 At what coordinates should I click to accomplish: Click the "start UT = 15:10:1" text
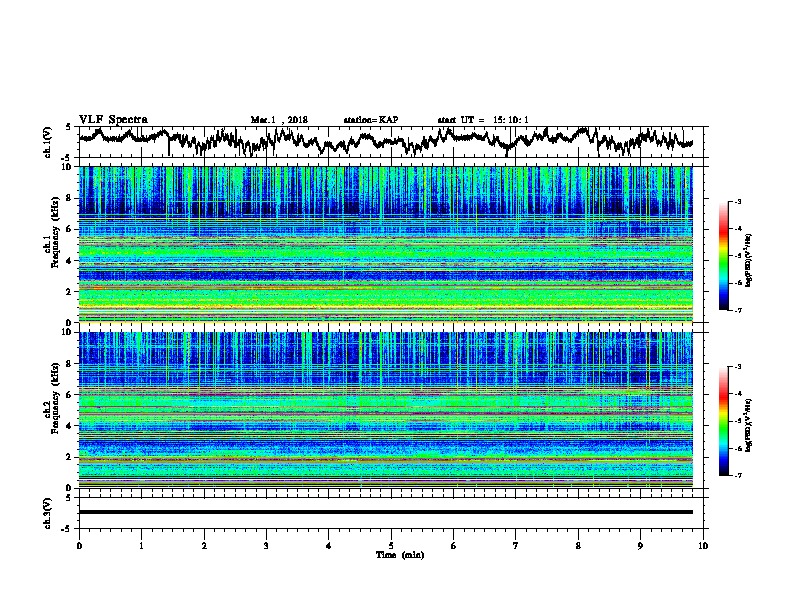pyautogui.click(x=483, y=120)
